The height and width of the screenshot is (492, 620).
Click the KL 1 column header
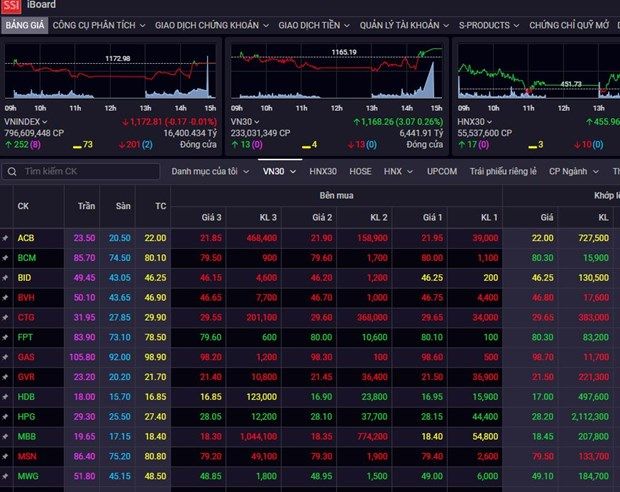(x=489, y=217)
